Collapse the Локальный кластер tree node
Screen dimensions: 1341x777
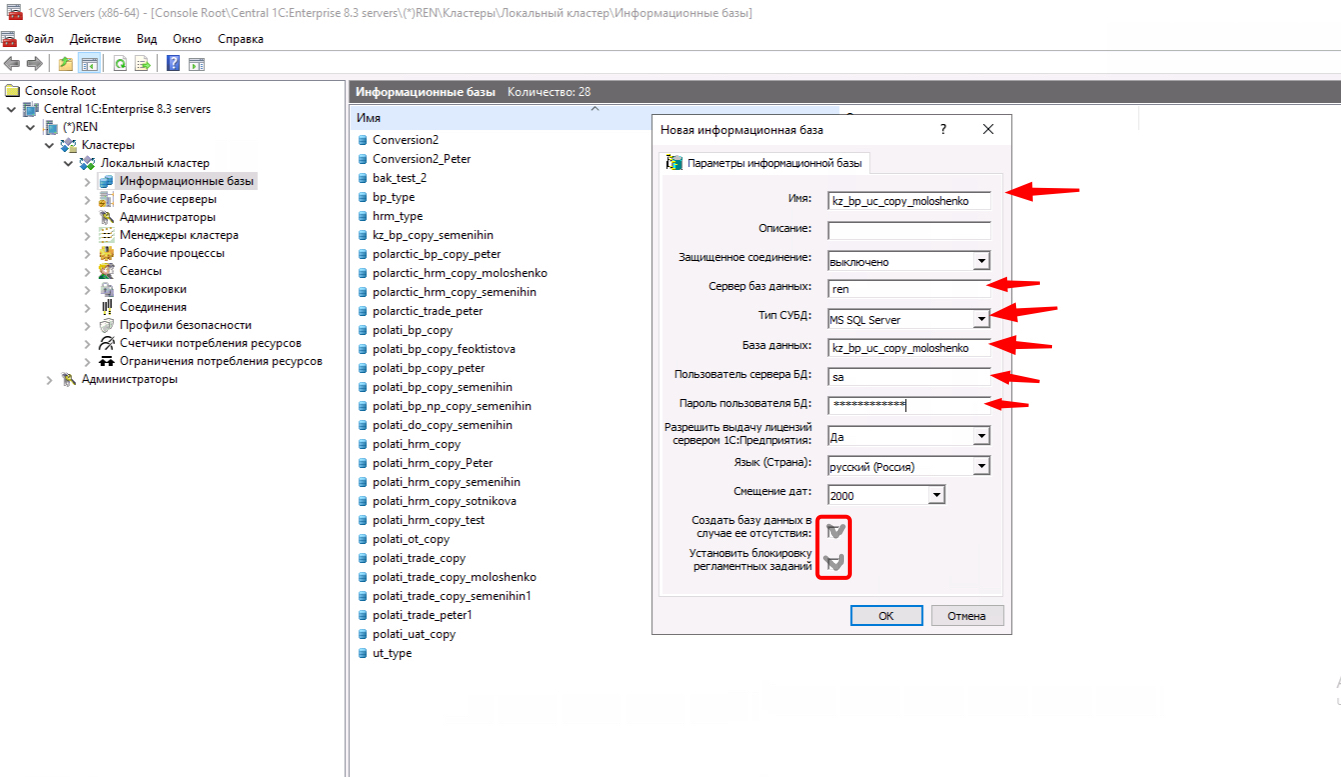point(68,163)
